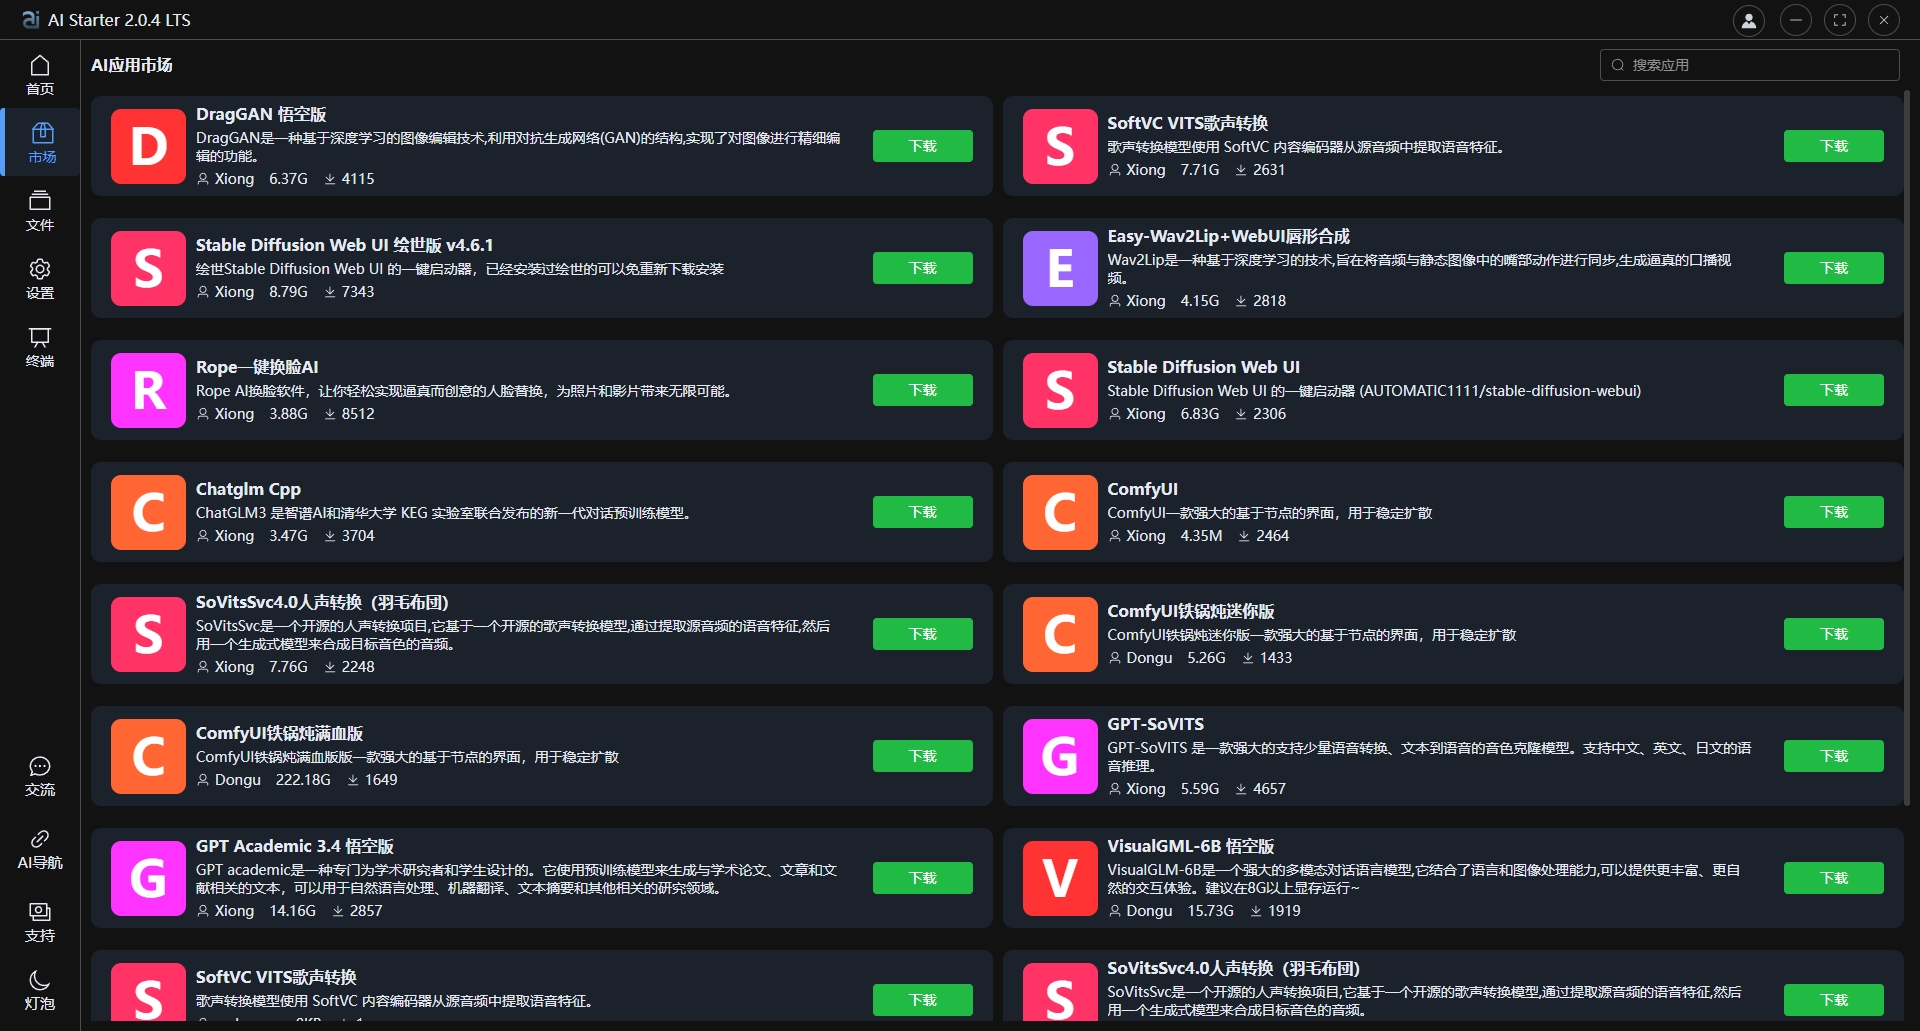Download DragGAN 悟空版
Viewport: 1920px width, 1031px height.
(922, 145)
